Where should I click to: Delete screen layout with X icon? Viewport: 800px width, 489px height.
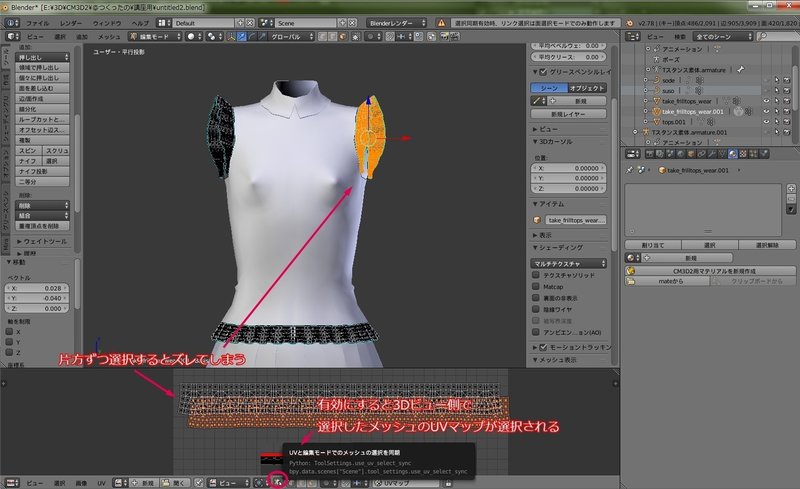[x=249, y=23]
